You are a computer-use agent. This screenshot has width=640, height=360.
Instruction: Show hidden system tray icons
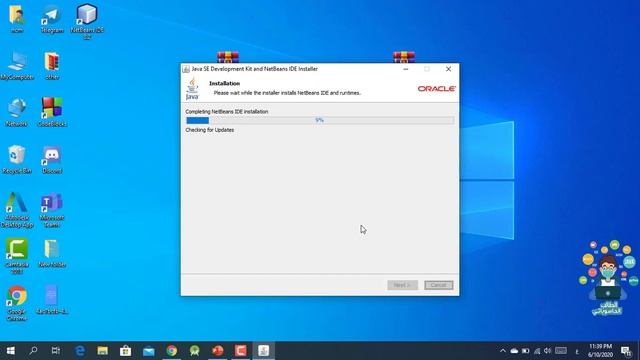tap(503, 351)
